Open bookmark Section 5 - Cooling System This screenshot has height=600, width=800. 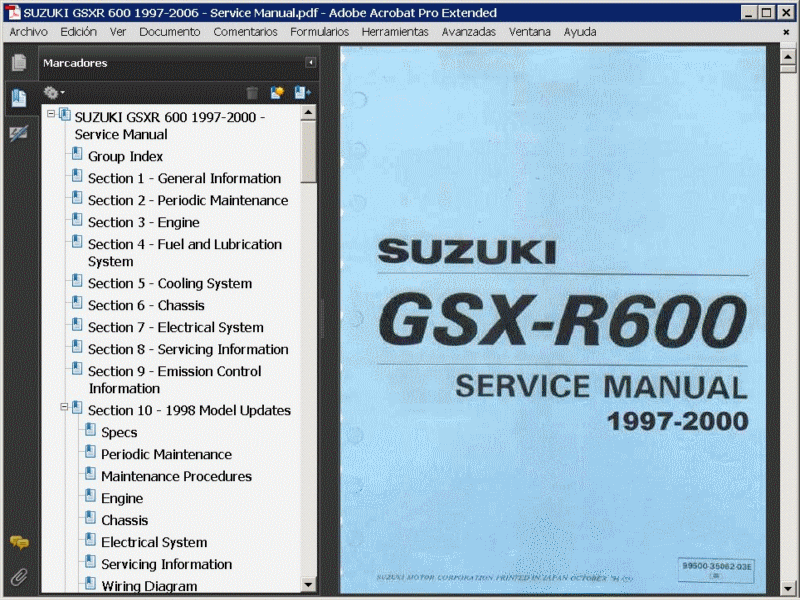click(170, 283)
